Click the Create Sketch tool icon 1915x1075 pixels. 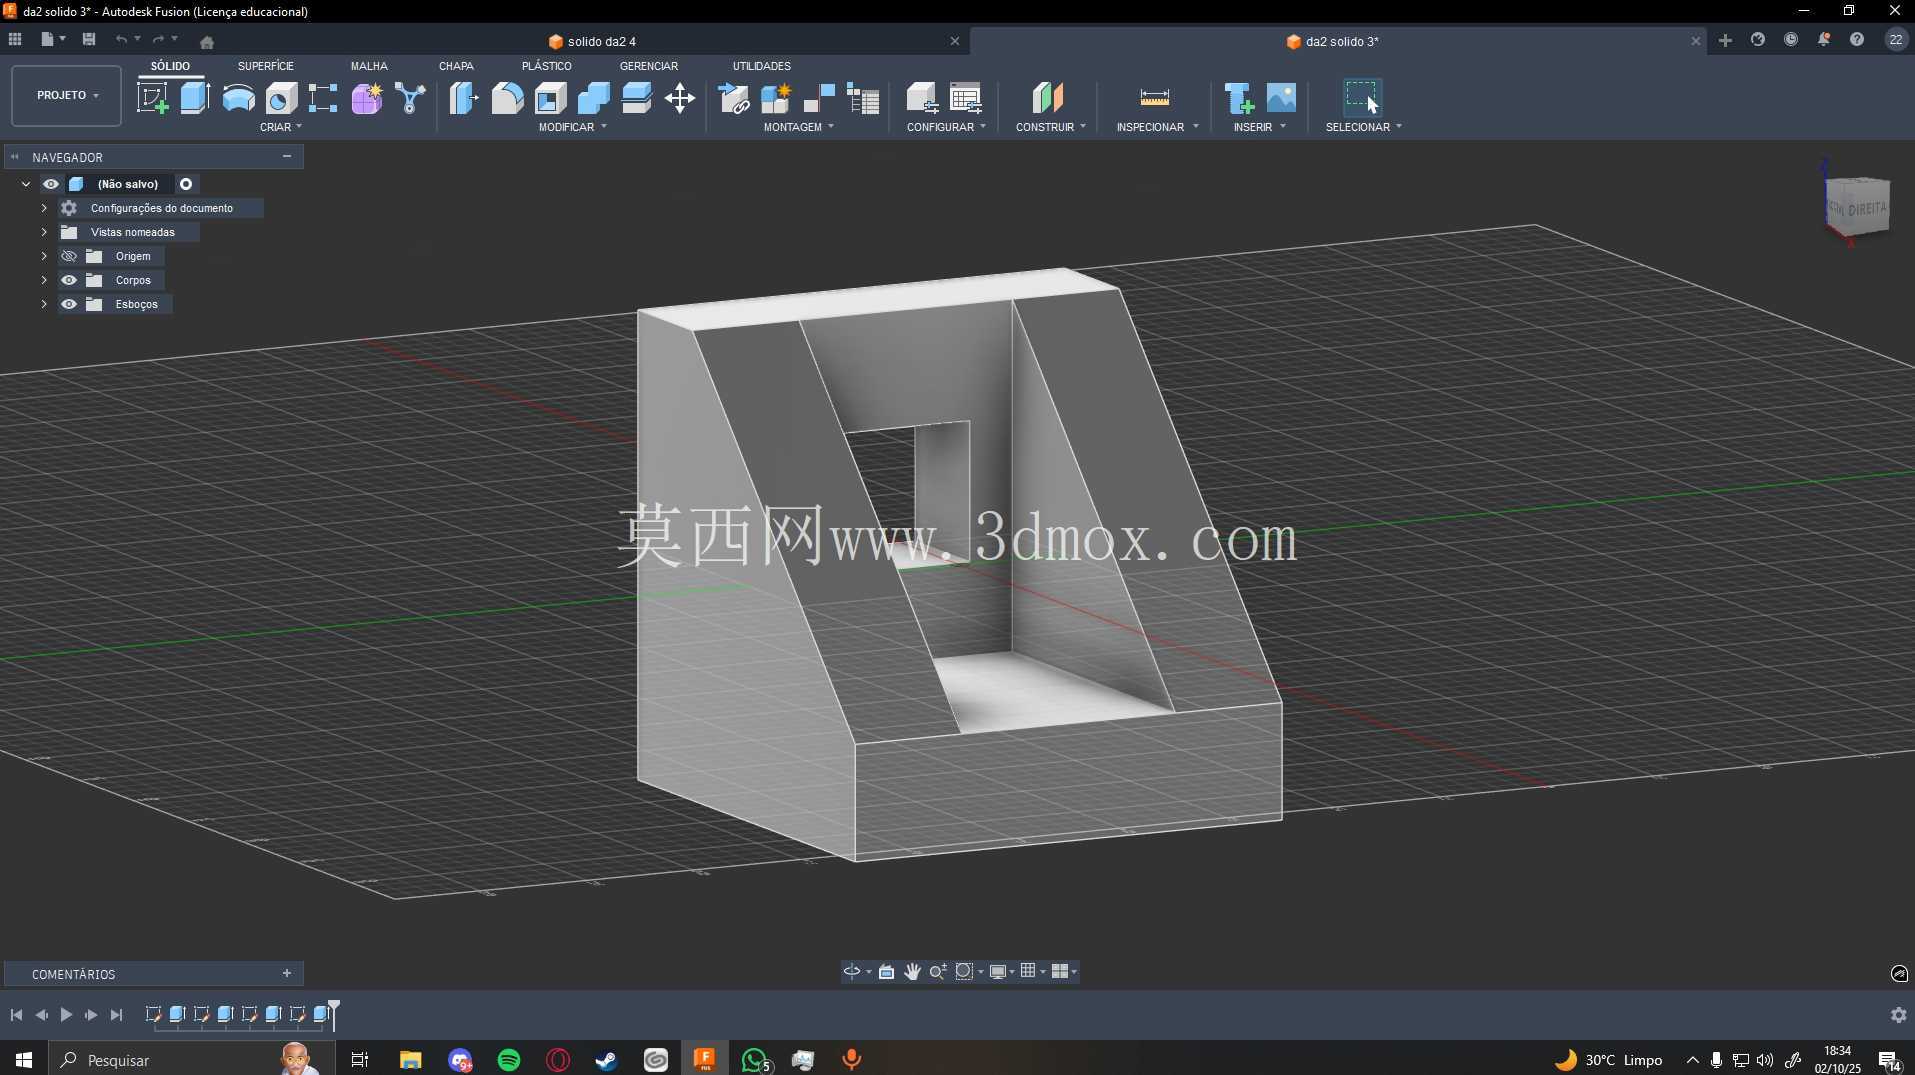(x=152, y=98)
